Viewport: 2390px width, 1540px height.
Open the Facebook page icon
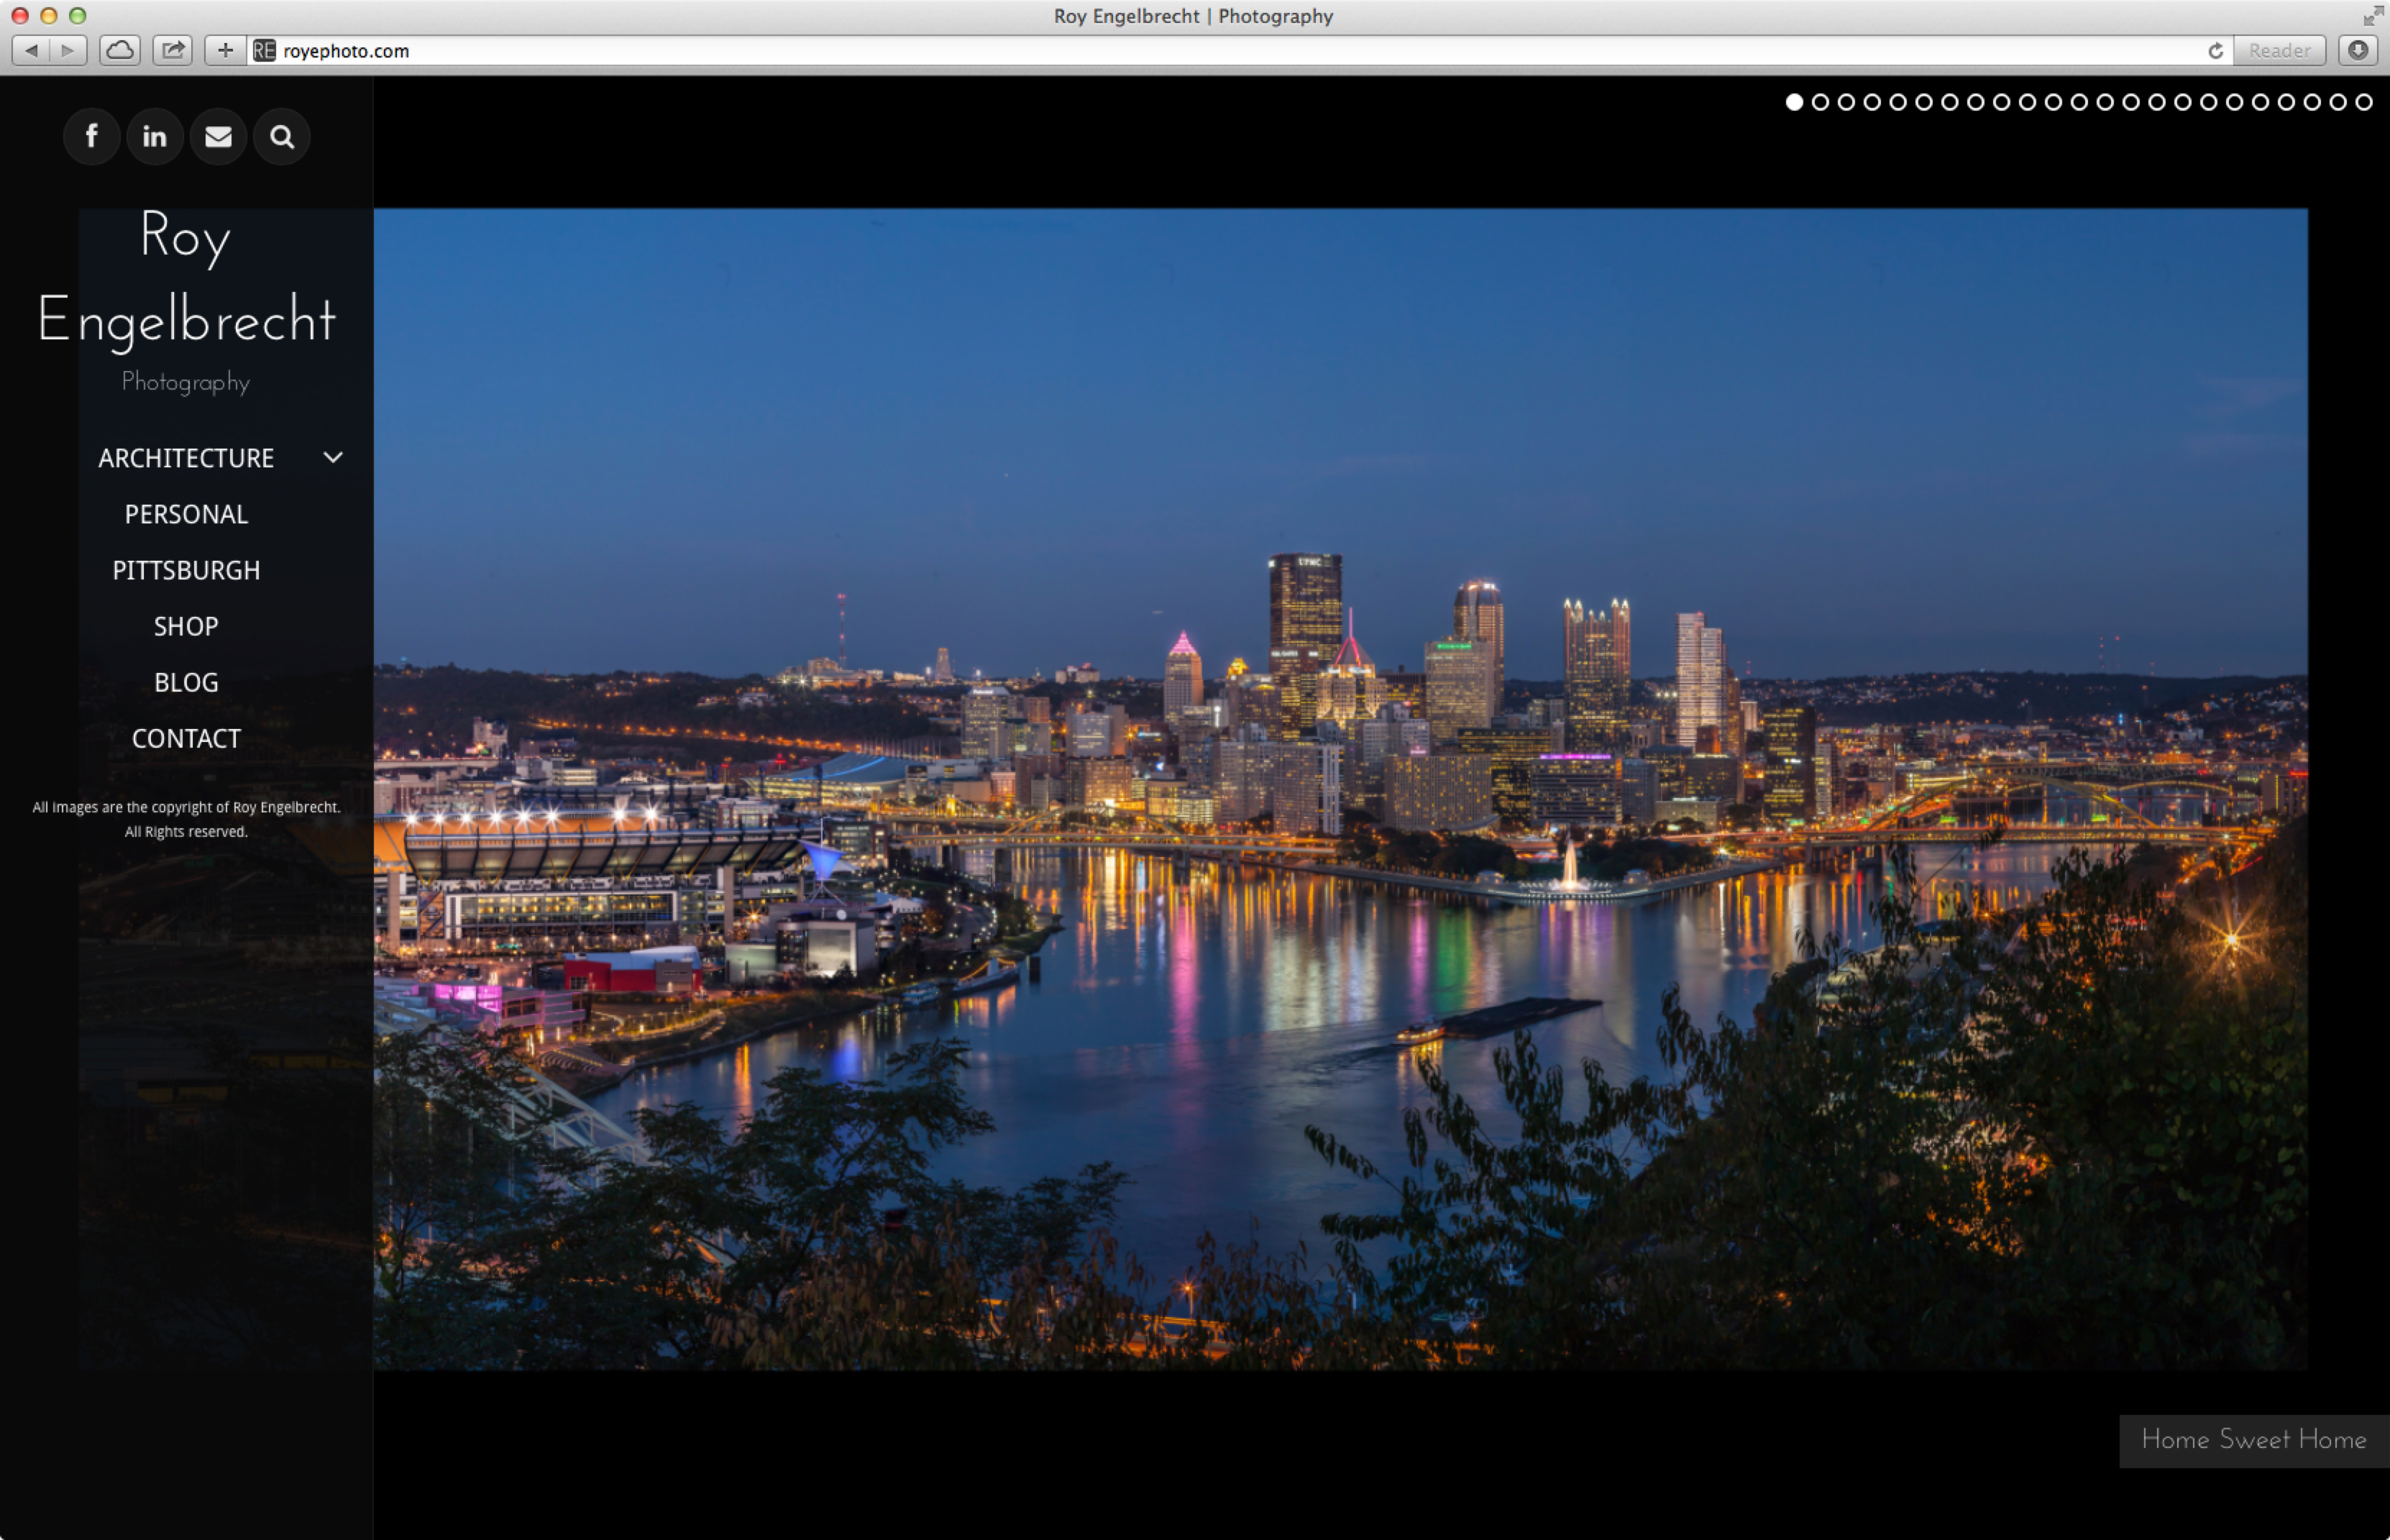91,136
